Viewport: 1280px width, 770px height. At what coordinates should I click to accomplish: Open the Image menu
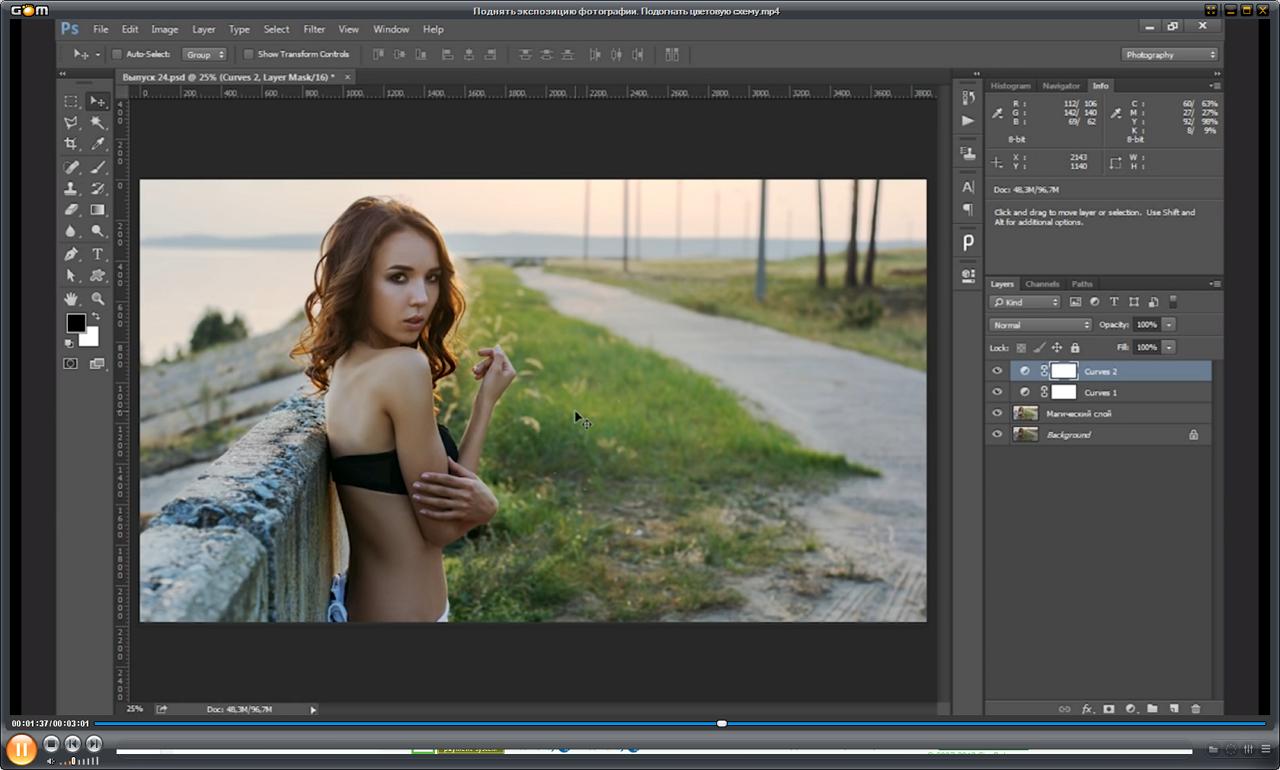[x=164, y=29]
